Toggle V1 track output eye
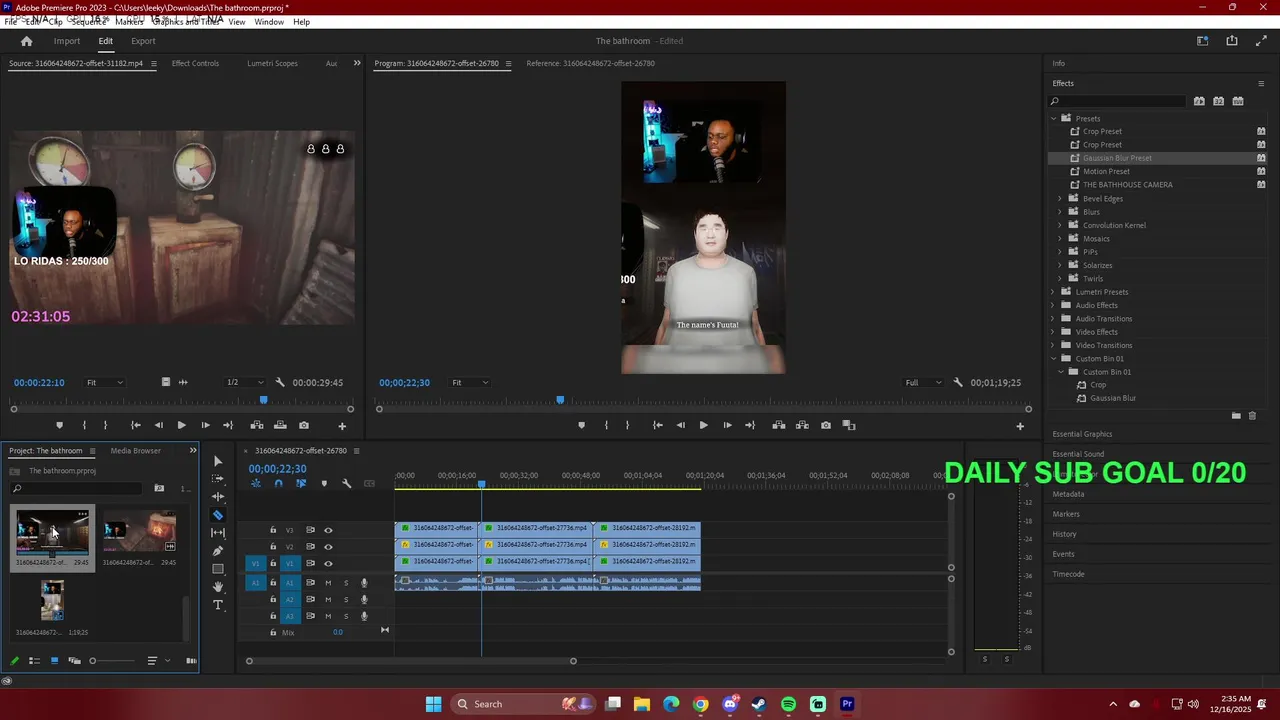The image size is (1280, 720). click(328, 564)
